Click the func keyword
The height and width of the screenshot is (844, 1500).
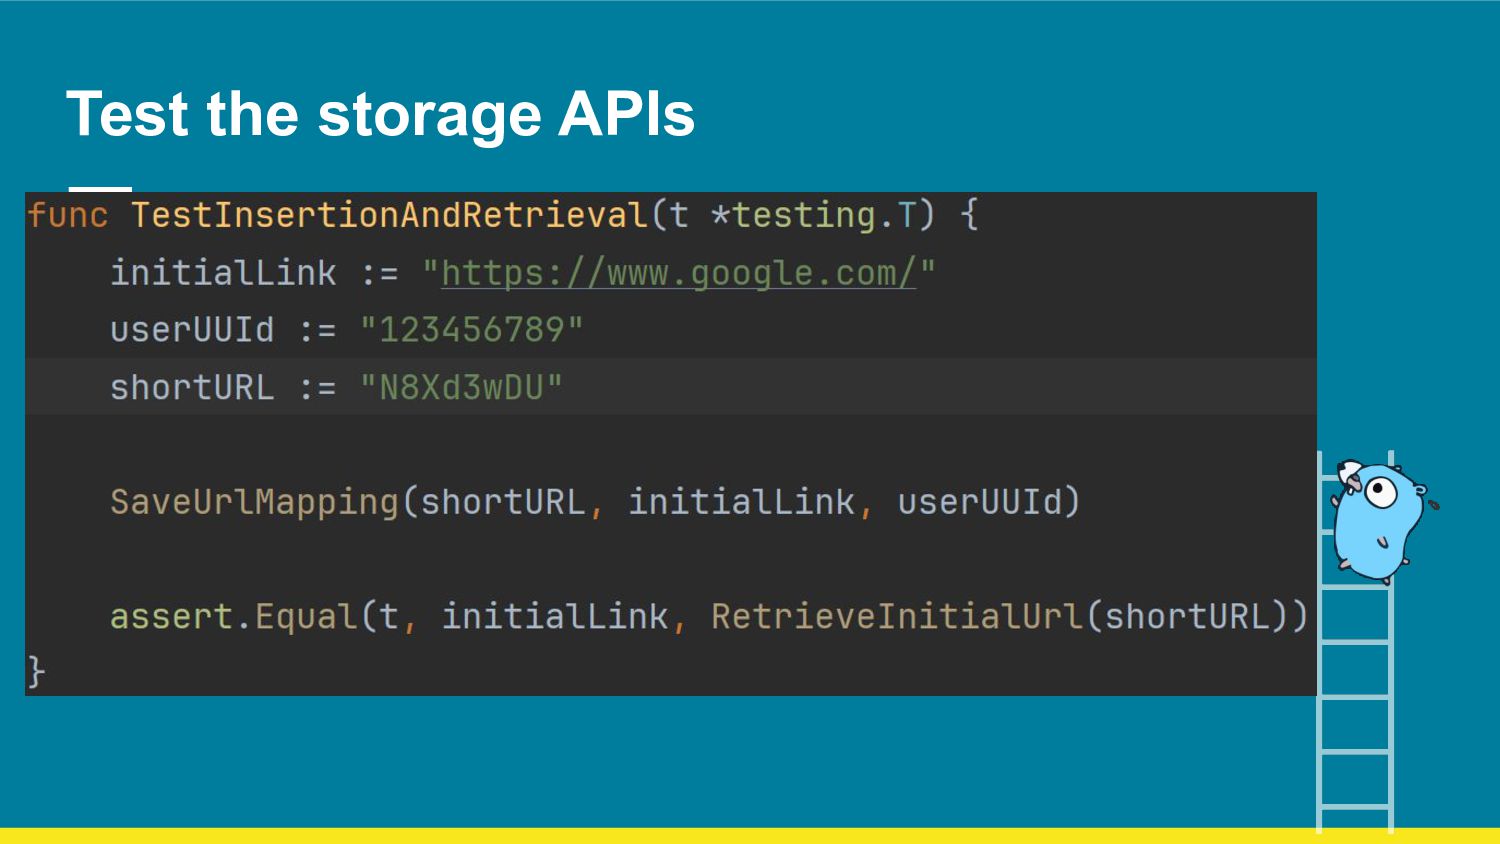(67, 215)
